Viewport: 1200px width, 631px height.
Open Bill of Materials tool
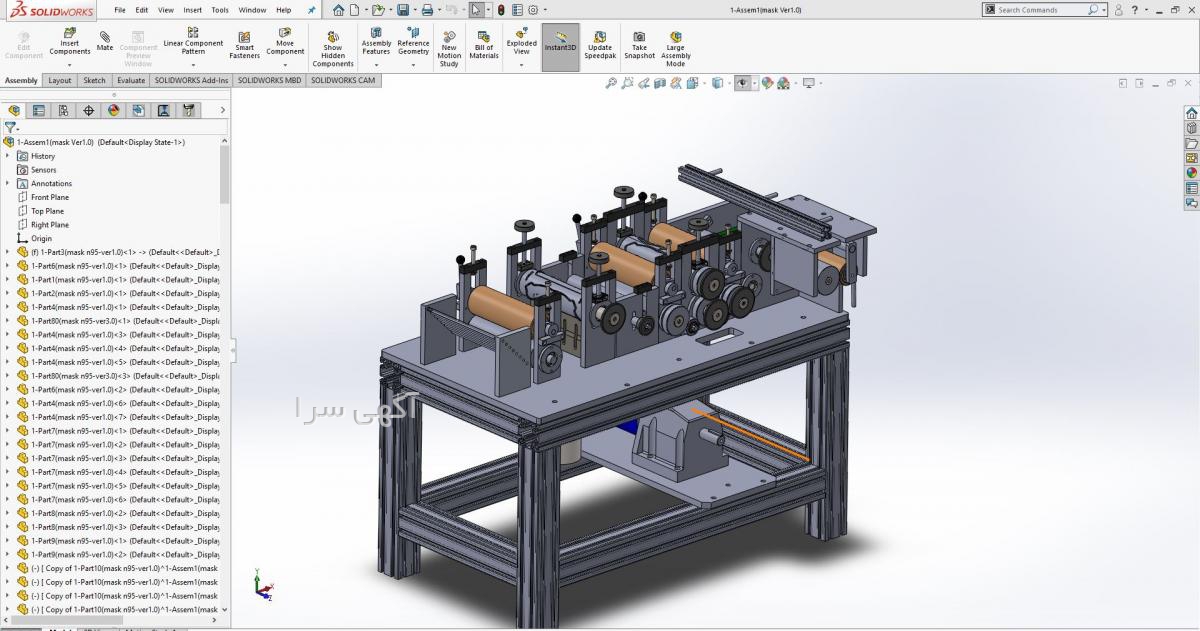coord(484,46)
